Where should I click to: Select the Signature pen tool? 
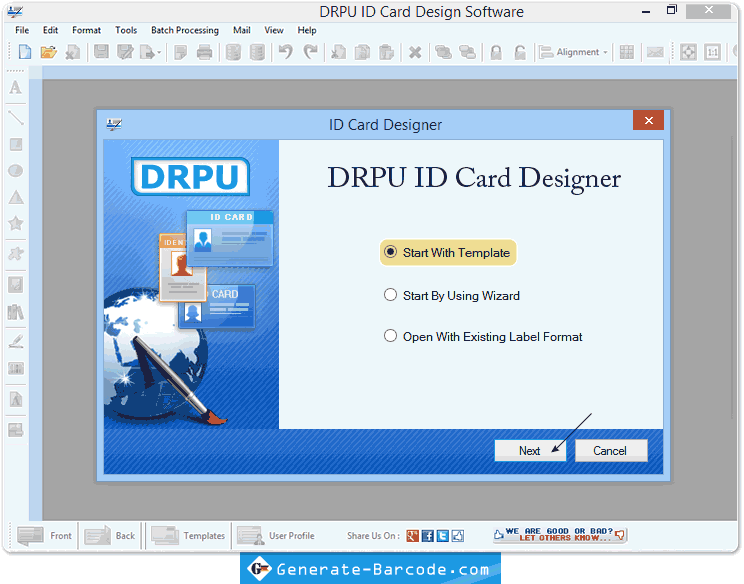pyautogui.click(x=16, y=342)
